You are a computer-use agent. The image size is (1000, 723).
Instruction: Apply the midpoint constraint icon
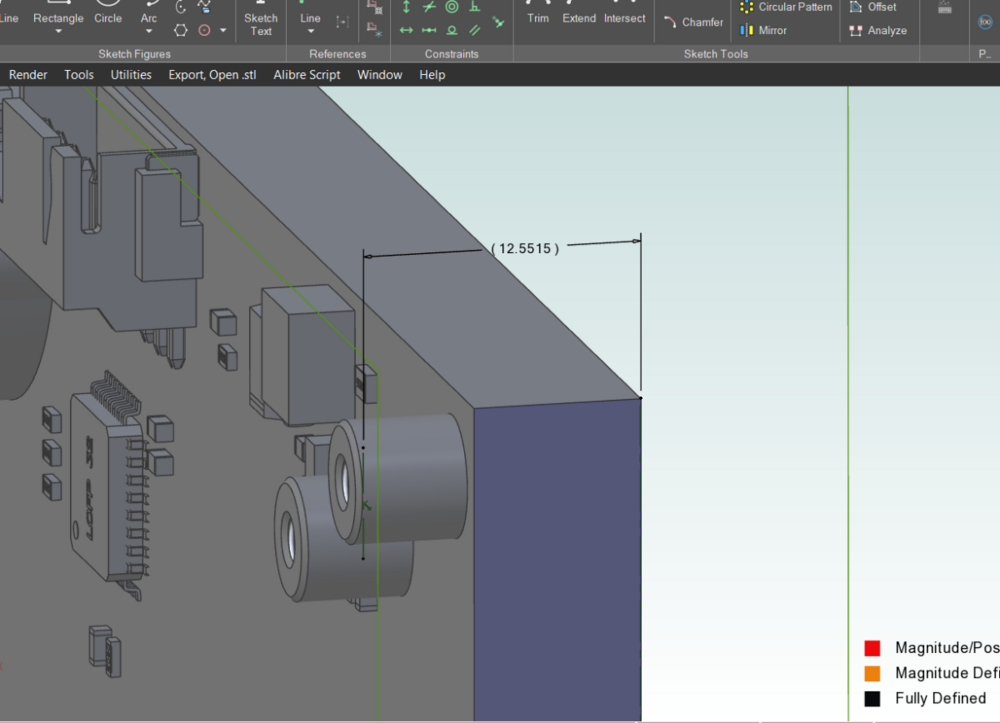pyautogui.click(x=429, y=30)
